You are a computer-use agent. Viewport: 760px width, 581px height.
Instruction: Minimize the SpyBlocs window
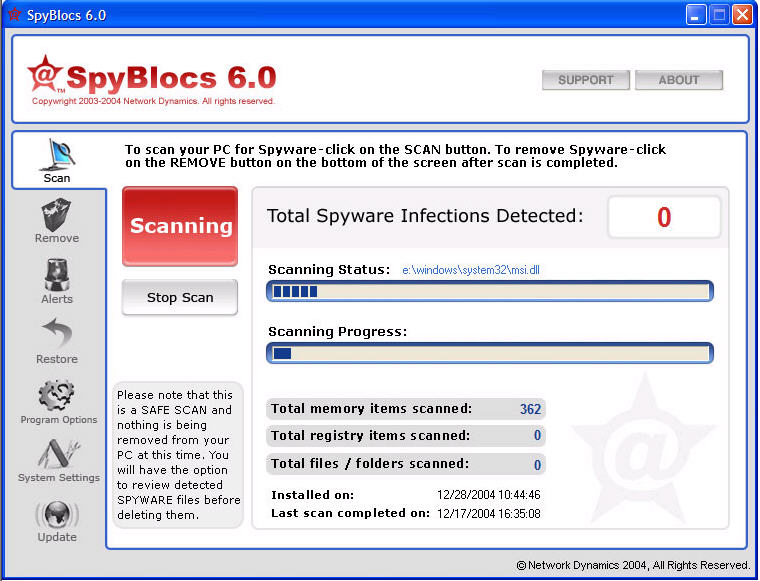695,15
